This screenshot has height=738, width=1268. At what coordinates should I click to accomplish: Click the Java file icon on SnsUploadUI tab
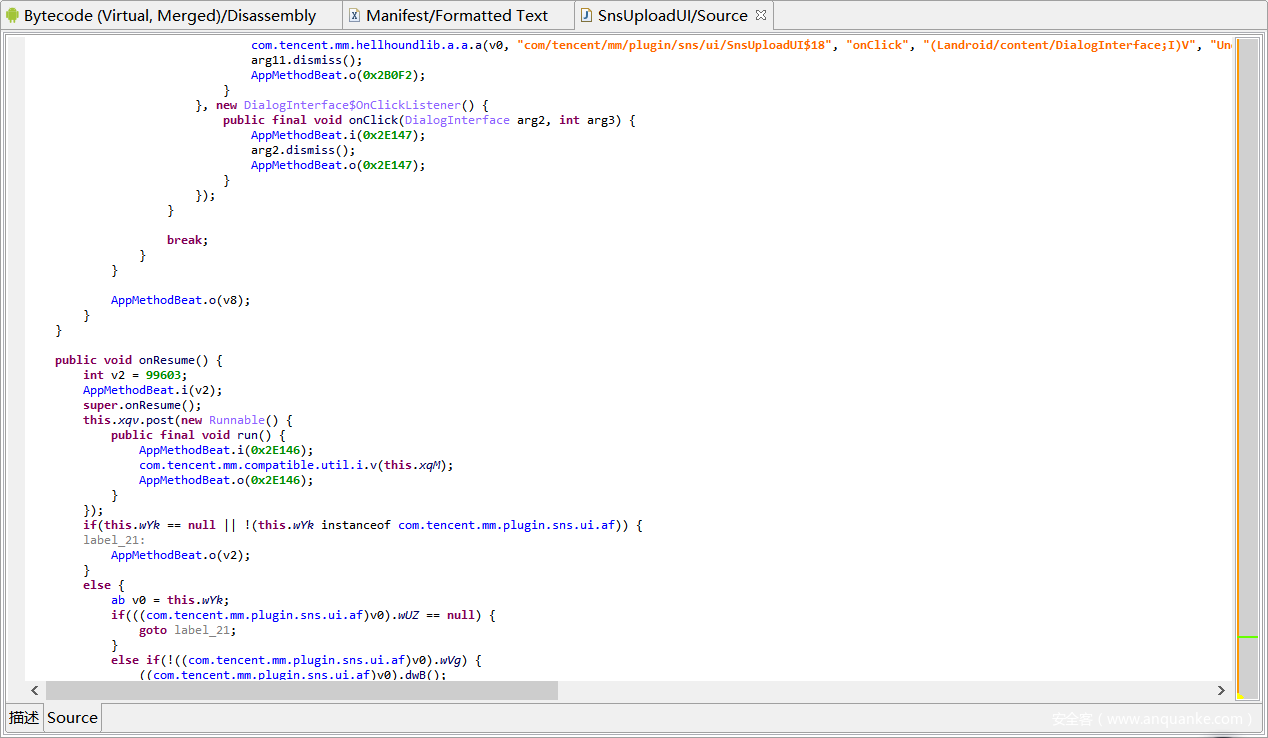pyautogui.click(x=586, y=15)
